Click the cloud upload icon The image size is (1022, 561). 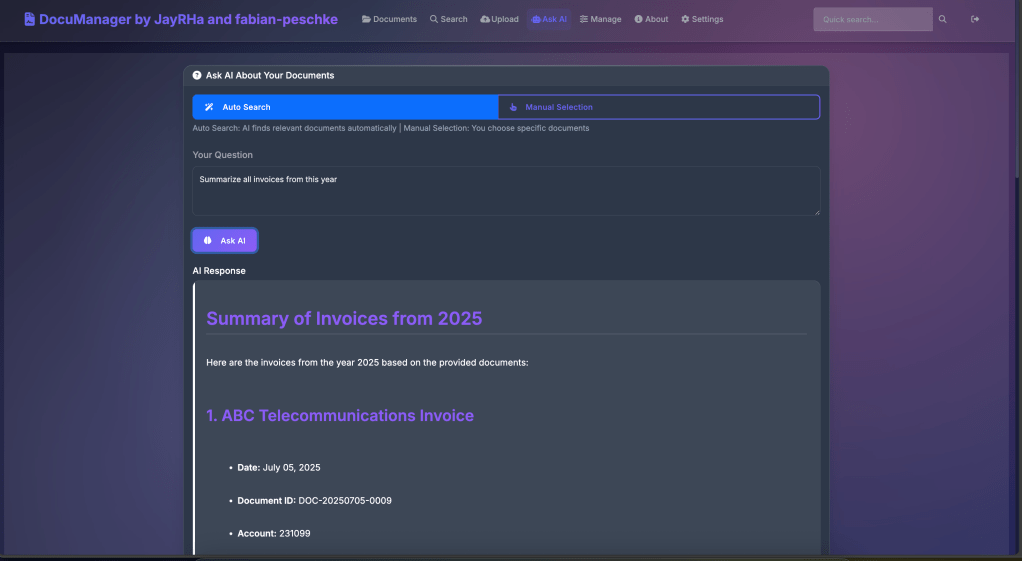[x=485, y=19]
